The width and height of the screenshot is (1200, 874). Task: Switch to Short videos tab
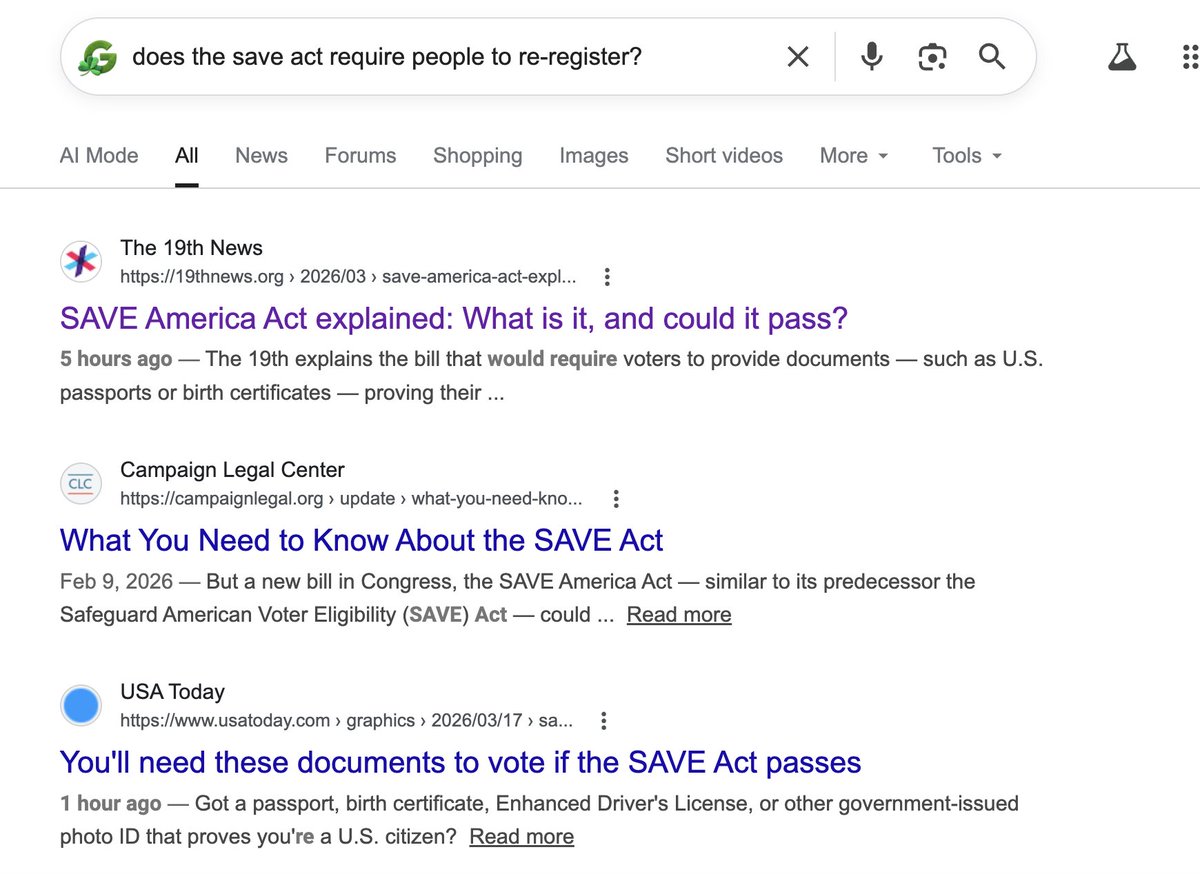(724, 156)
